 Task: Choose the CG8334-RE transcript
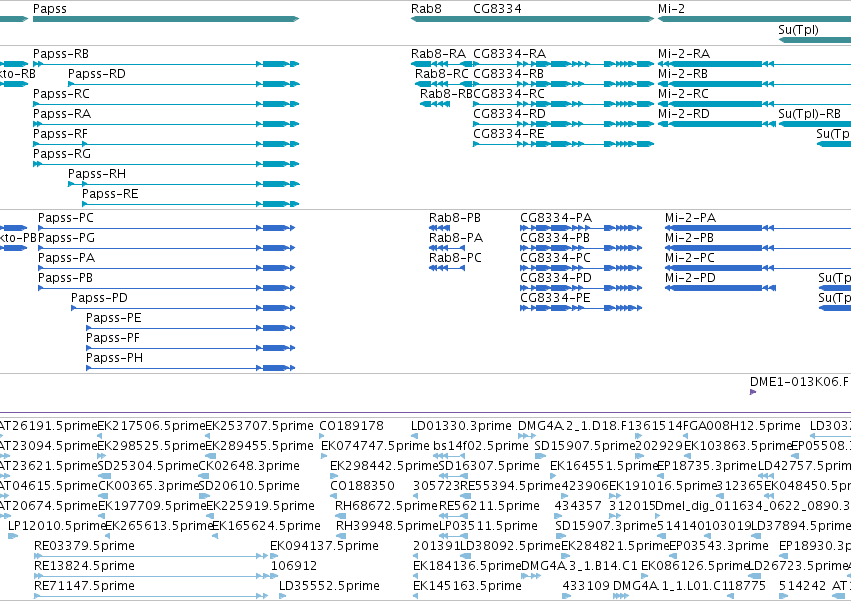[509, 134]
